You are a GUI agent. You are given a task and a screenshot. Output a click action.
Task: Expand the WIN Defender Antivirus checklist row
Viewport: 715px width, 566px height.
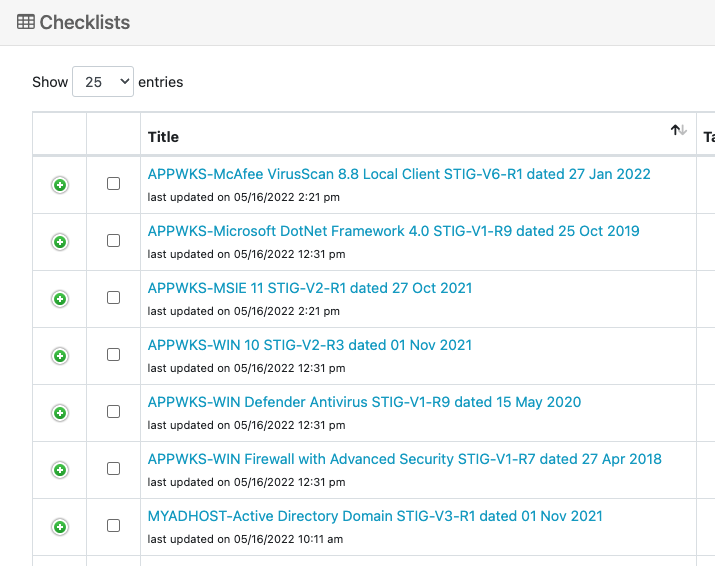click(x=60, y=413)
